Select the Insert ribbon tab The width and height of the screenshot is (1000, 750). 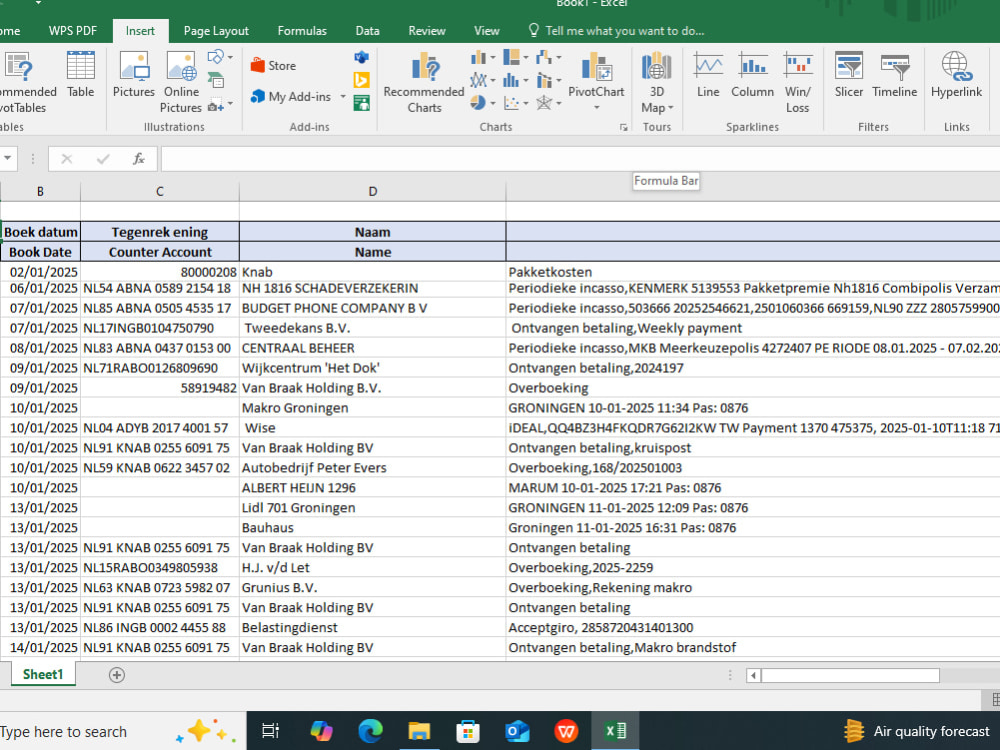(x=140, y=31)
